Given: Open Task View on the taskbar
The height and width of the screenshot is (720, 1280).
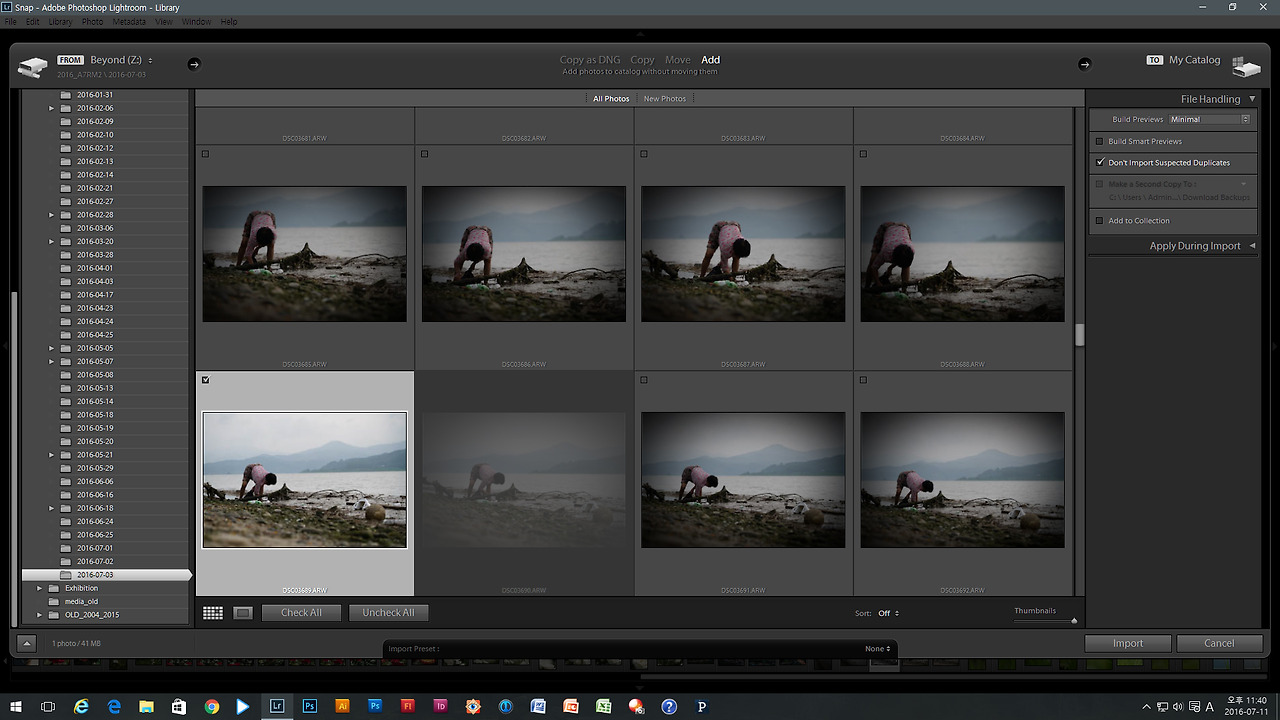Looking at the screenshot, I should click(x=48, y=706).
